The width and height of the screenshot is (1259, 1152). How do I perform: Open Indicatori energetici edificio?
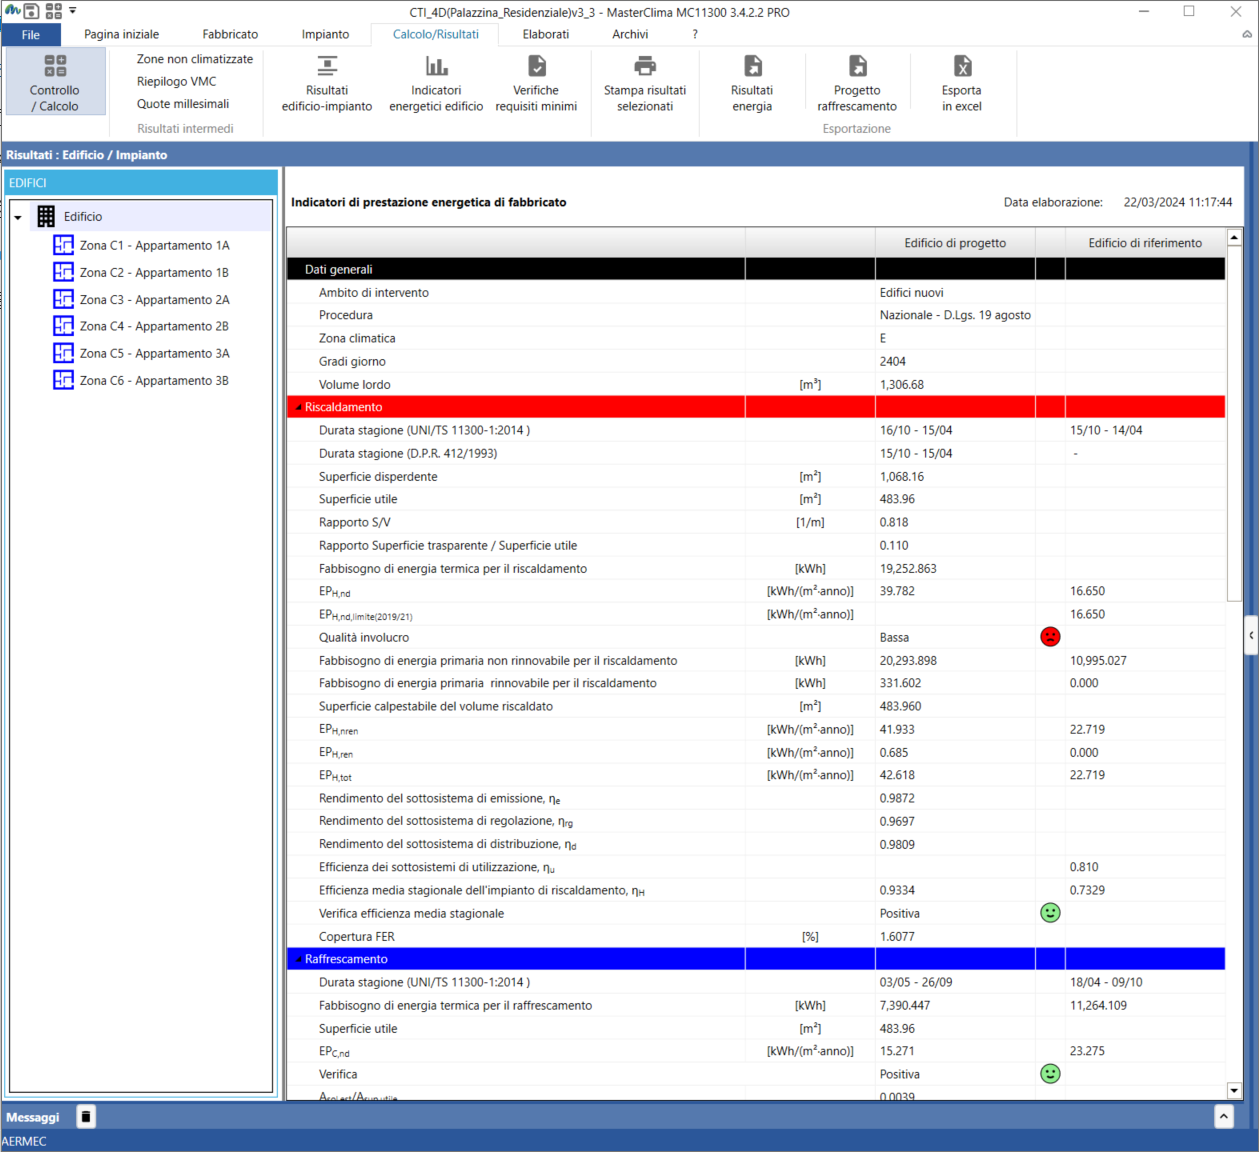click(x=436, y=83)
